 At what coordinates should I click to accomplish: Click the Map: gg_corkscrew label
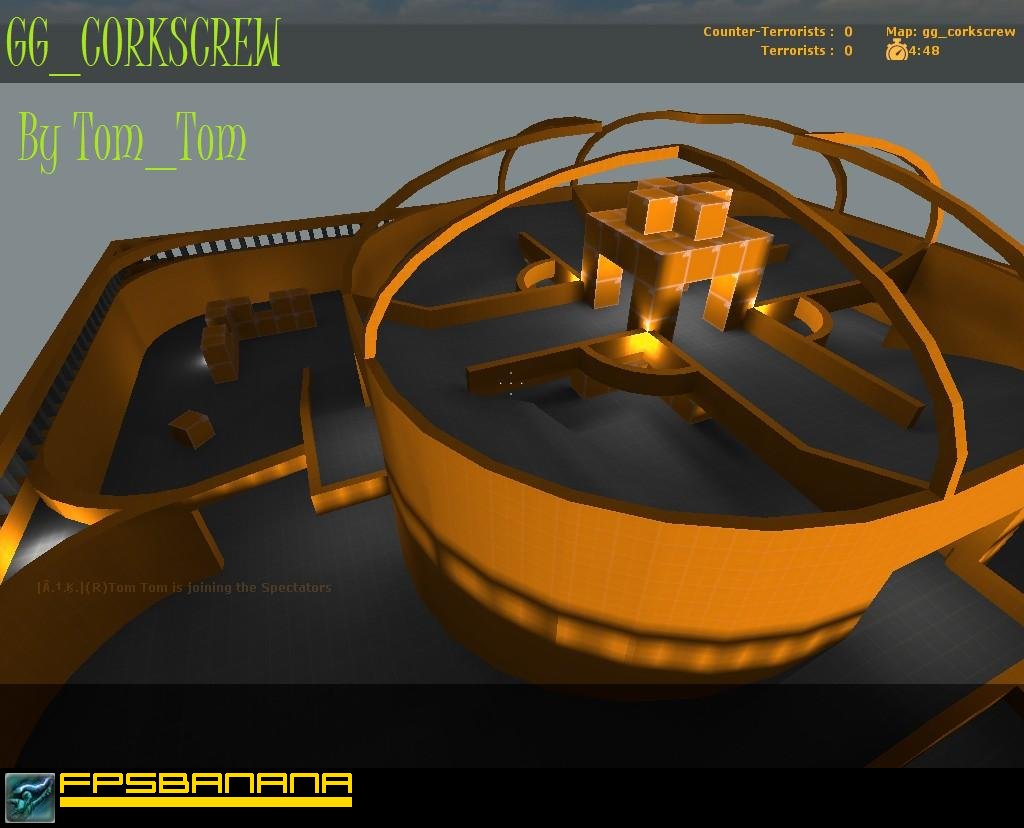click(x=950, y=31)
